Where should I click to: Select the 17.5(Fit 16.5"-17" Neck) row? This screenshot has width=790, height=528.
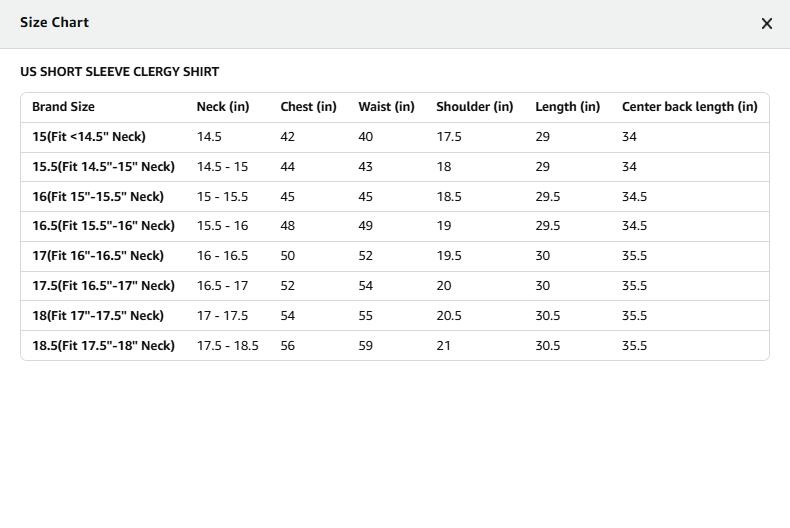pos(103,286)
